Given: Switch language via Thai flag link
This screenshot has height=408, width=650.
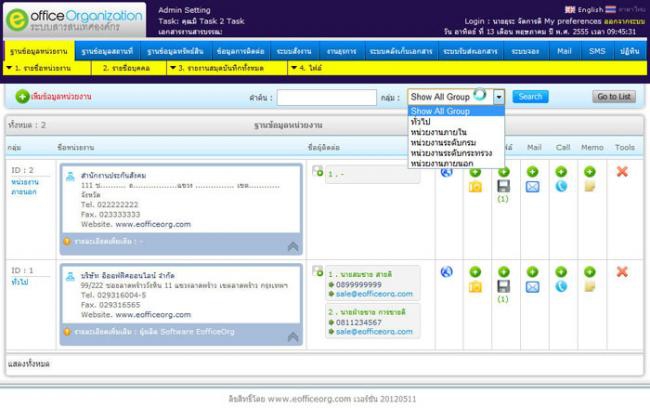Looking at the screenshot, I should point(625,9).
